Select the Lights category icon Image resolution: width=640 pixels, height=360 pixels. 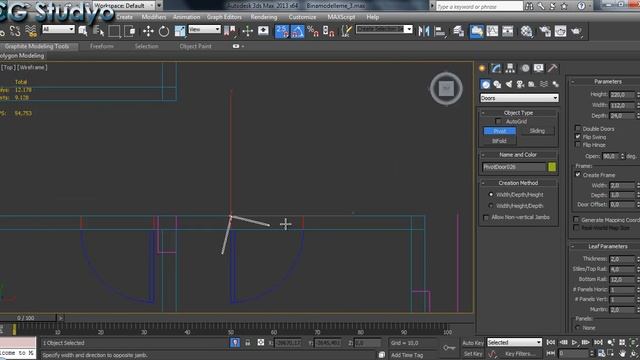click(509, 84)
